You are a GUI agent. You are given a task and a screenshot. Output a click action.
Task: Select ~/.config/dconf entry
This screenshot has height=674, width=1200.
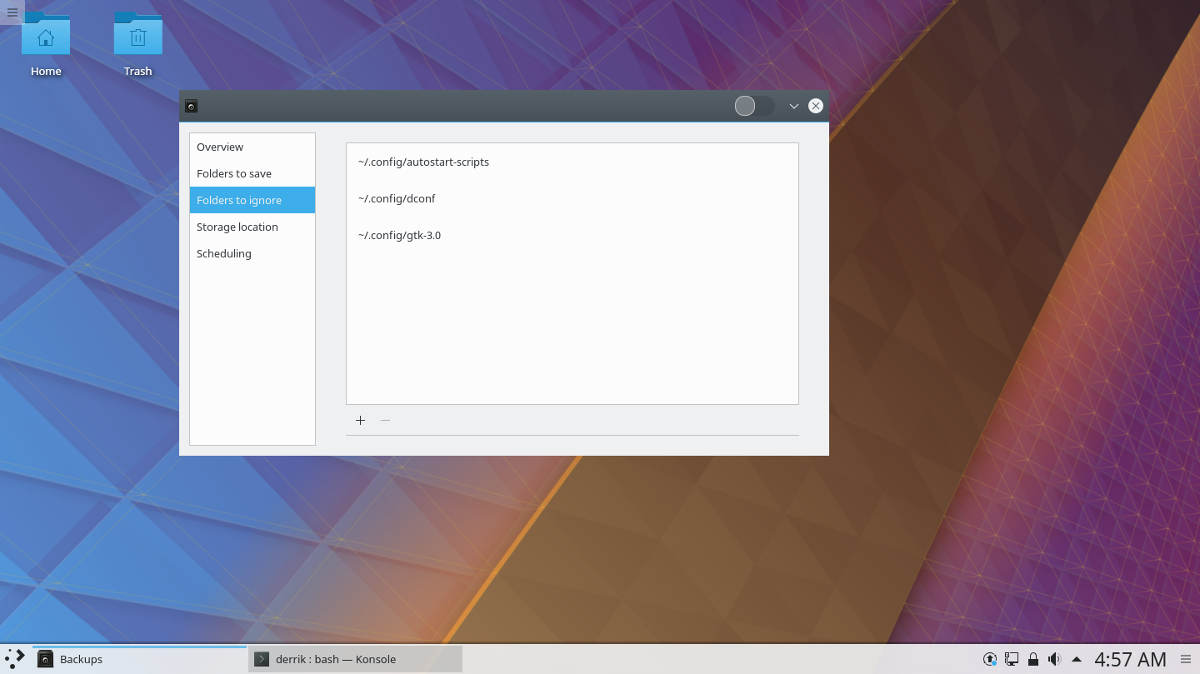(572, 198)
